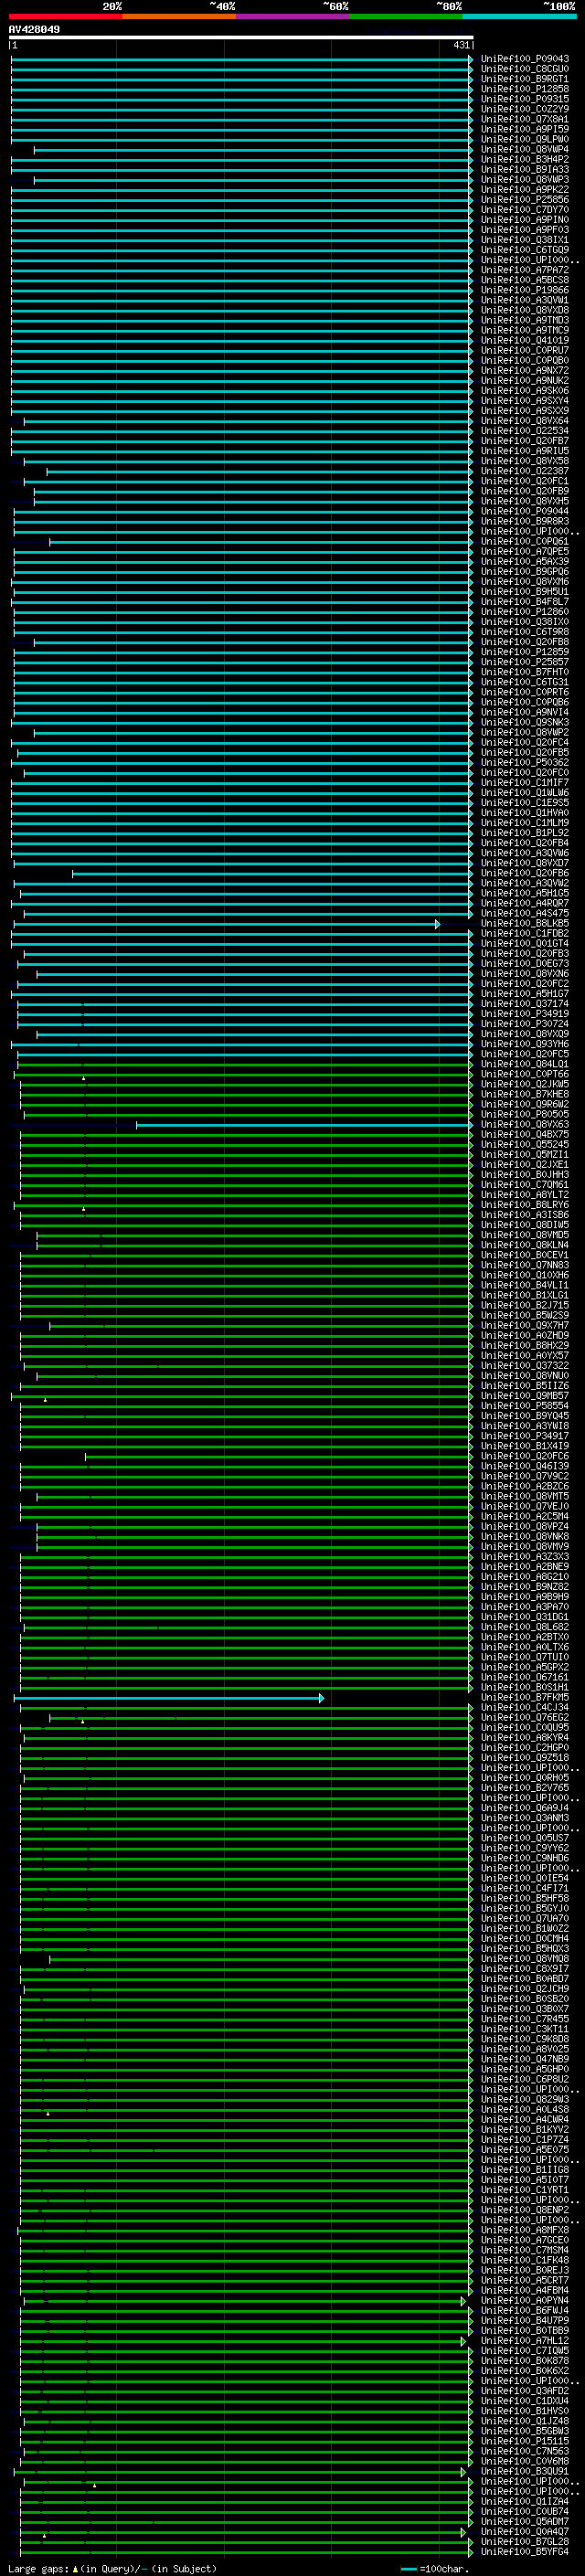Image resolution: width=585 pixels, height=2576 pixels.
Task: Open hit UniRef100_P34919
Action: (x=525, y=1014)
